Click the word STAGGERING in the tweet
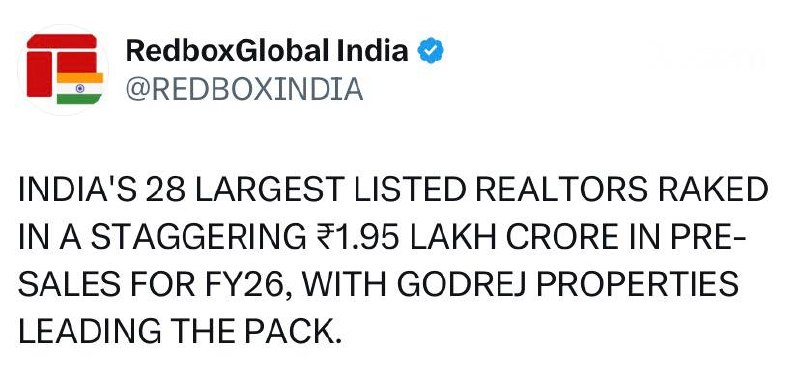 pyautogui.click(x=197, y=237)
